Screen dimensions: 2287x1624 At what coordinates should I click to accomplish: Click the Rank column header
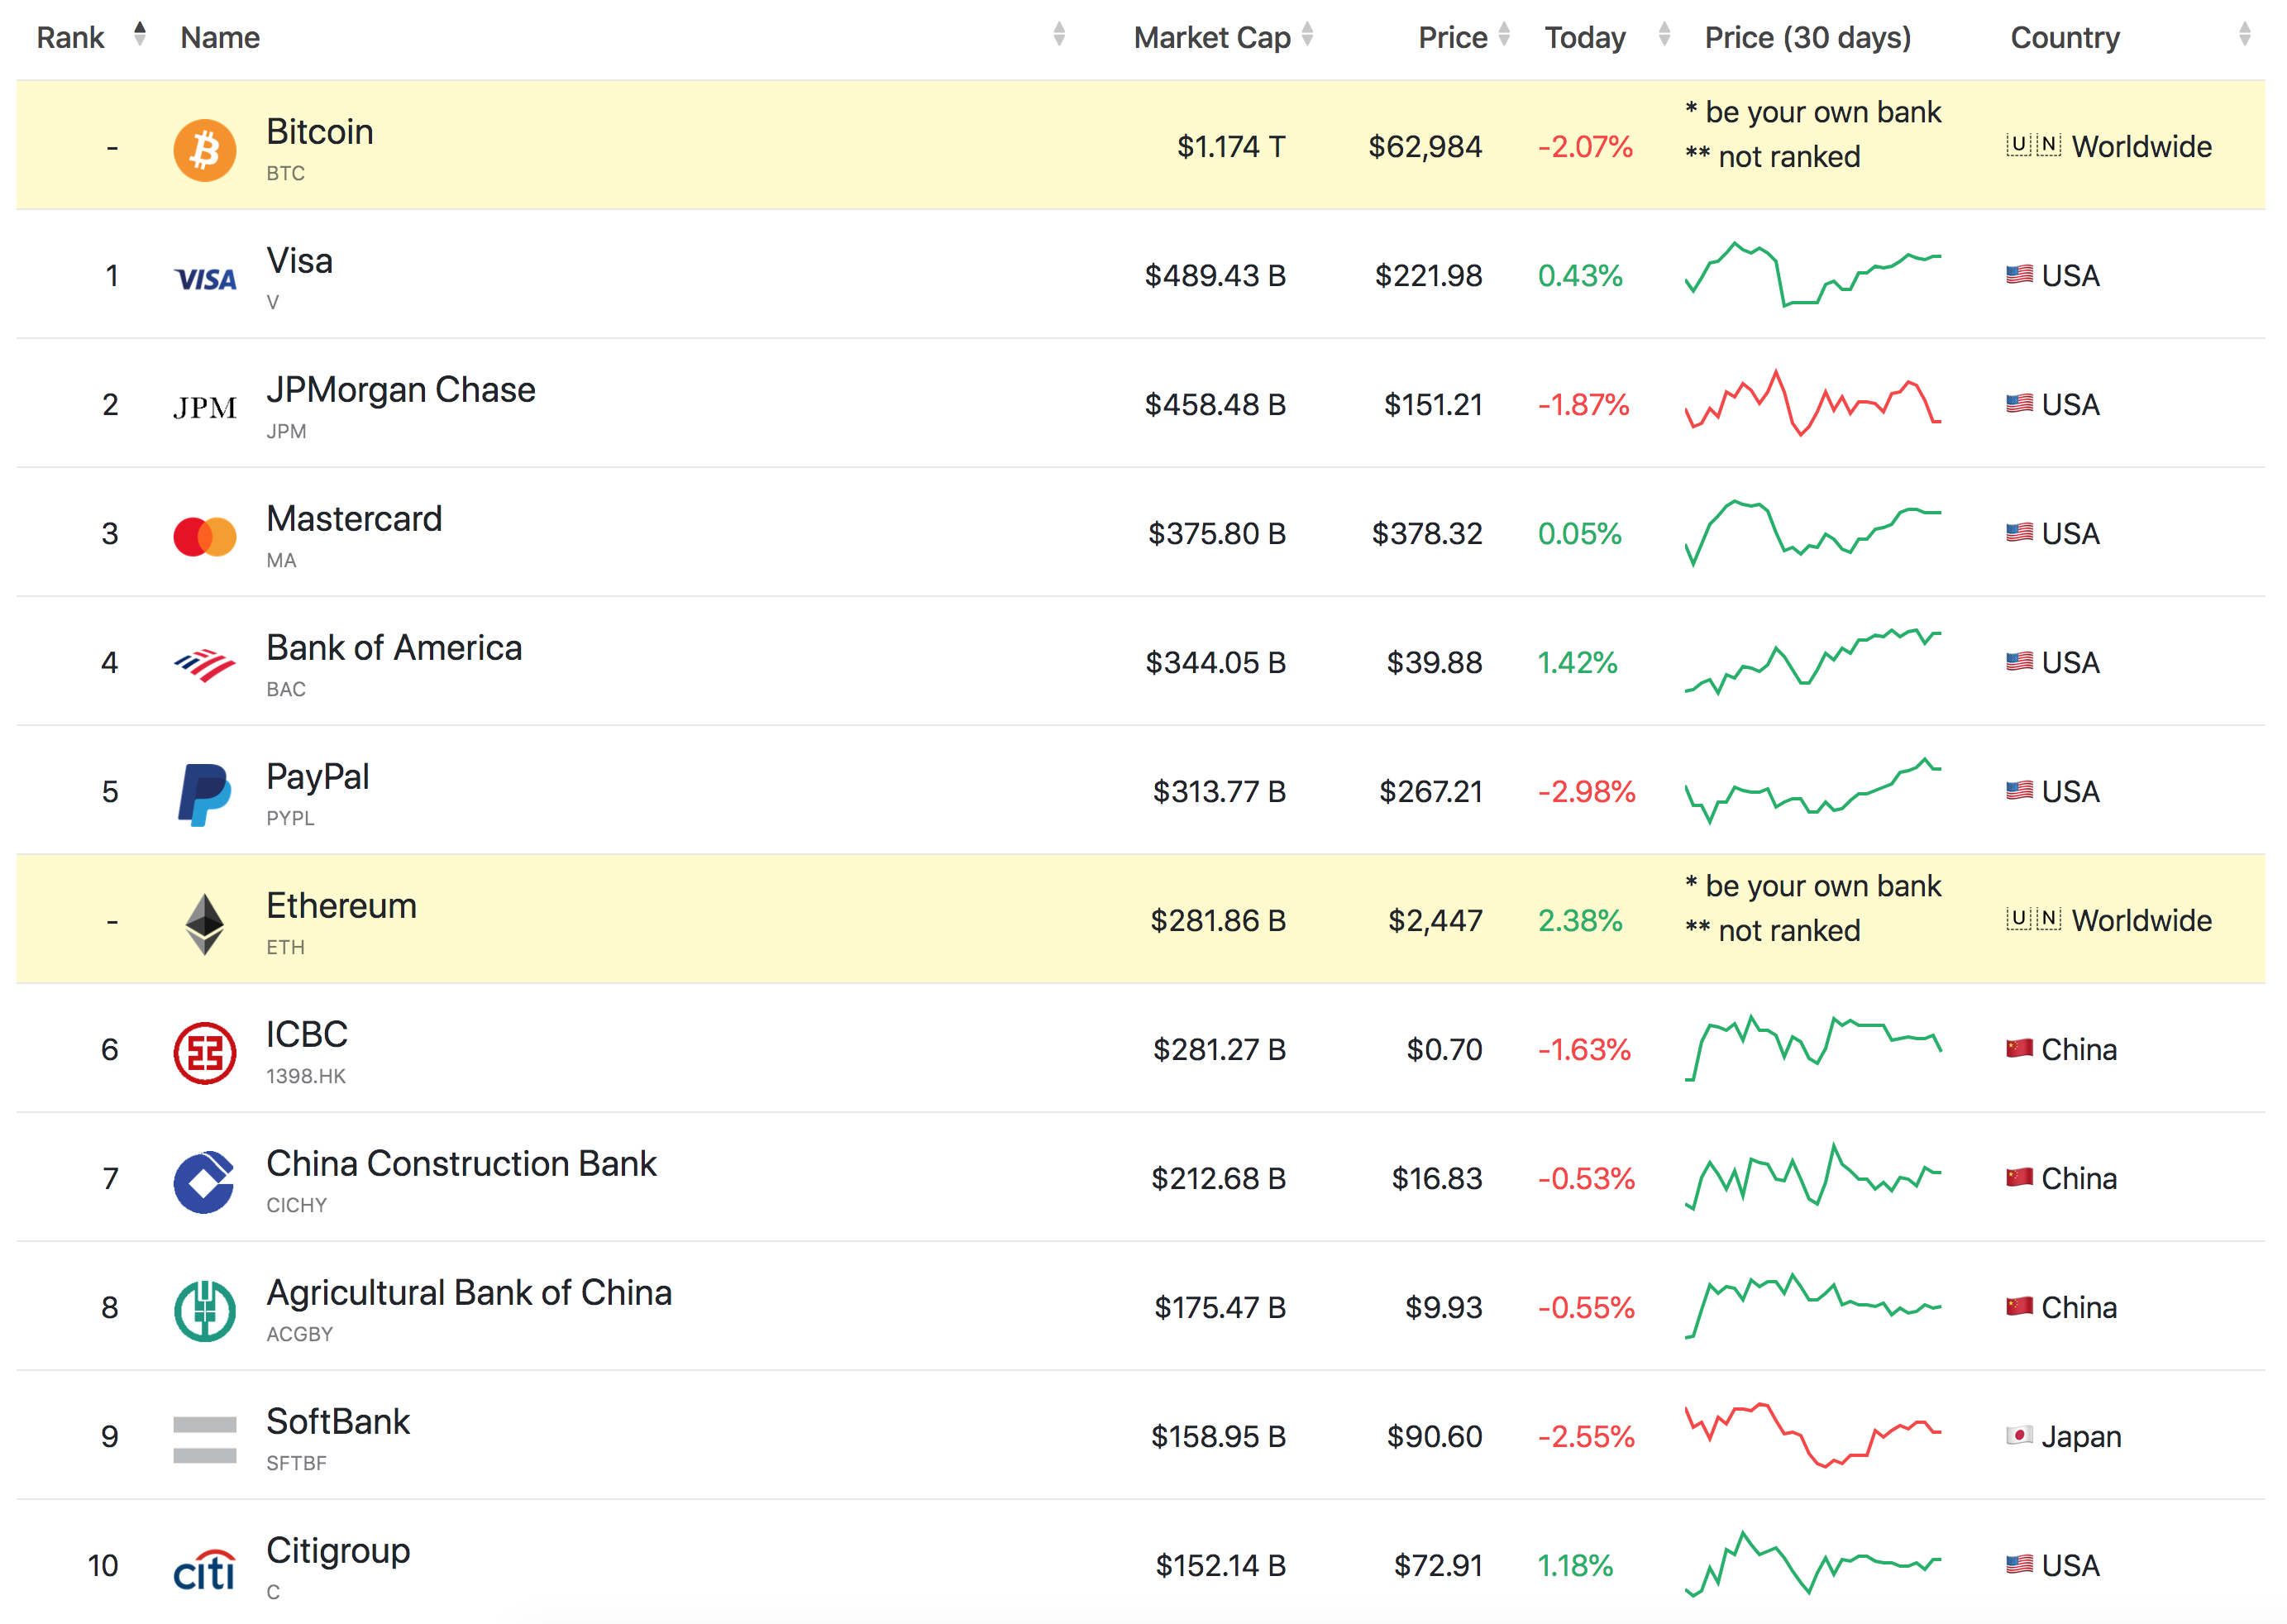[70, 38]
